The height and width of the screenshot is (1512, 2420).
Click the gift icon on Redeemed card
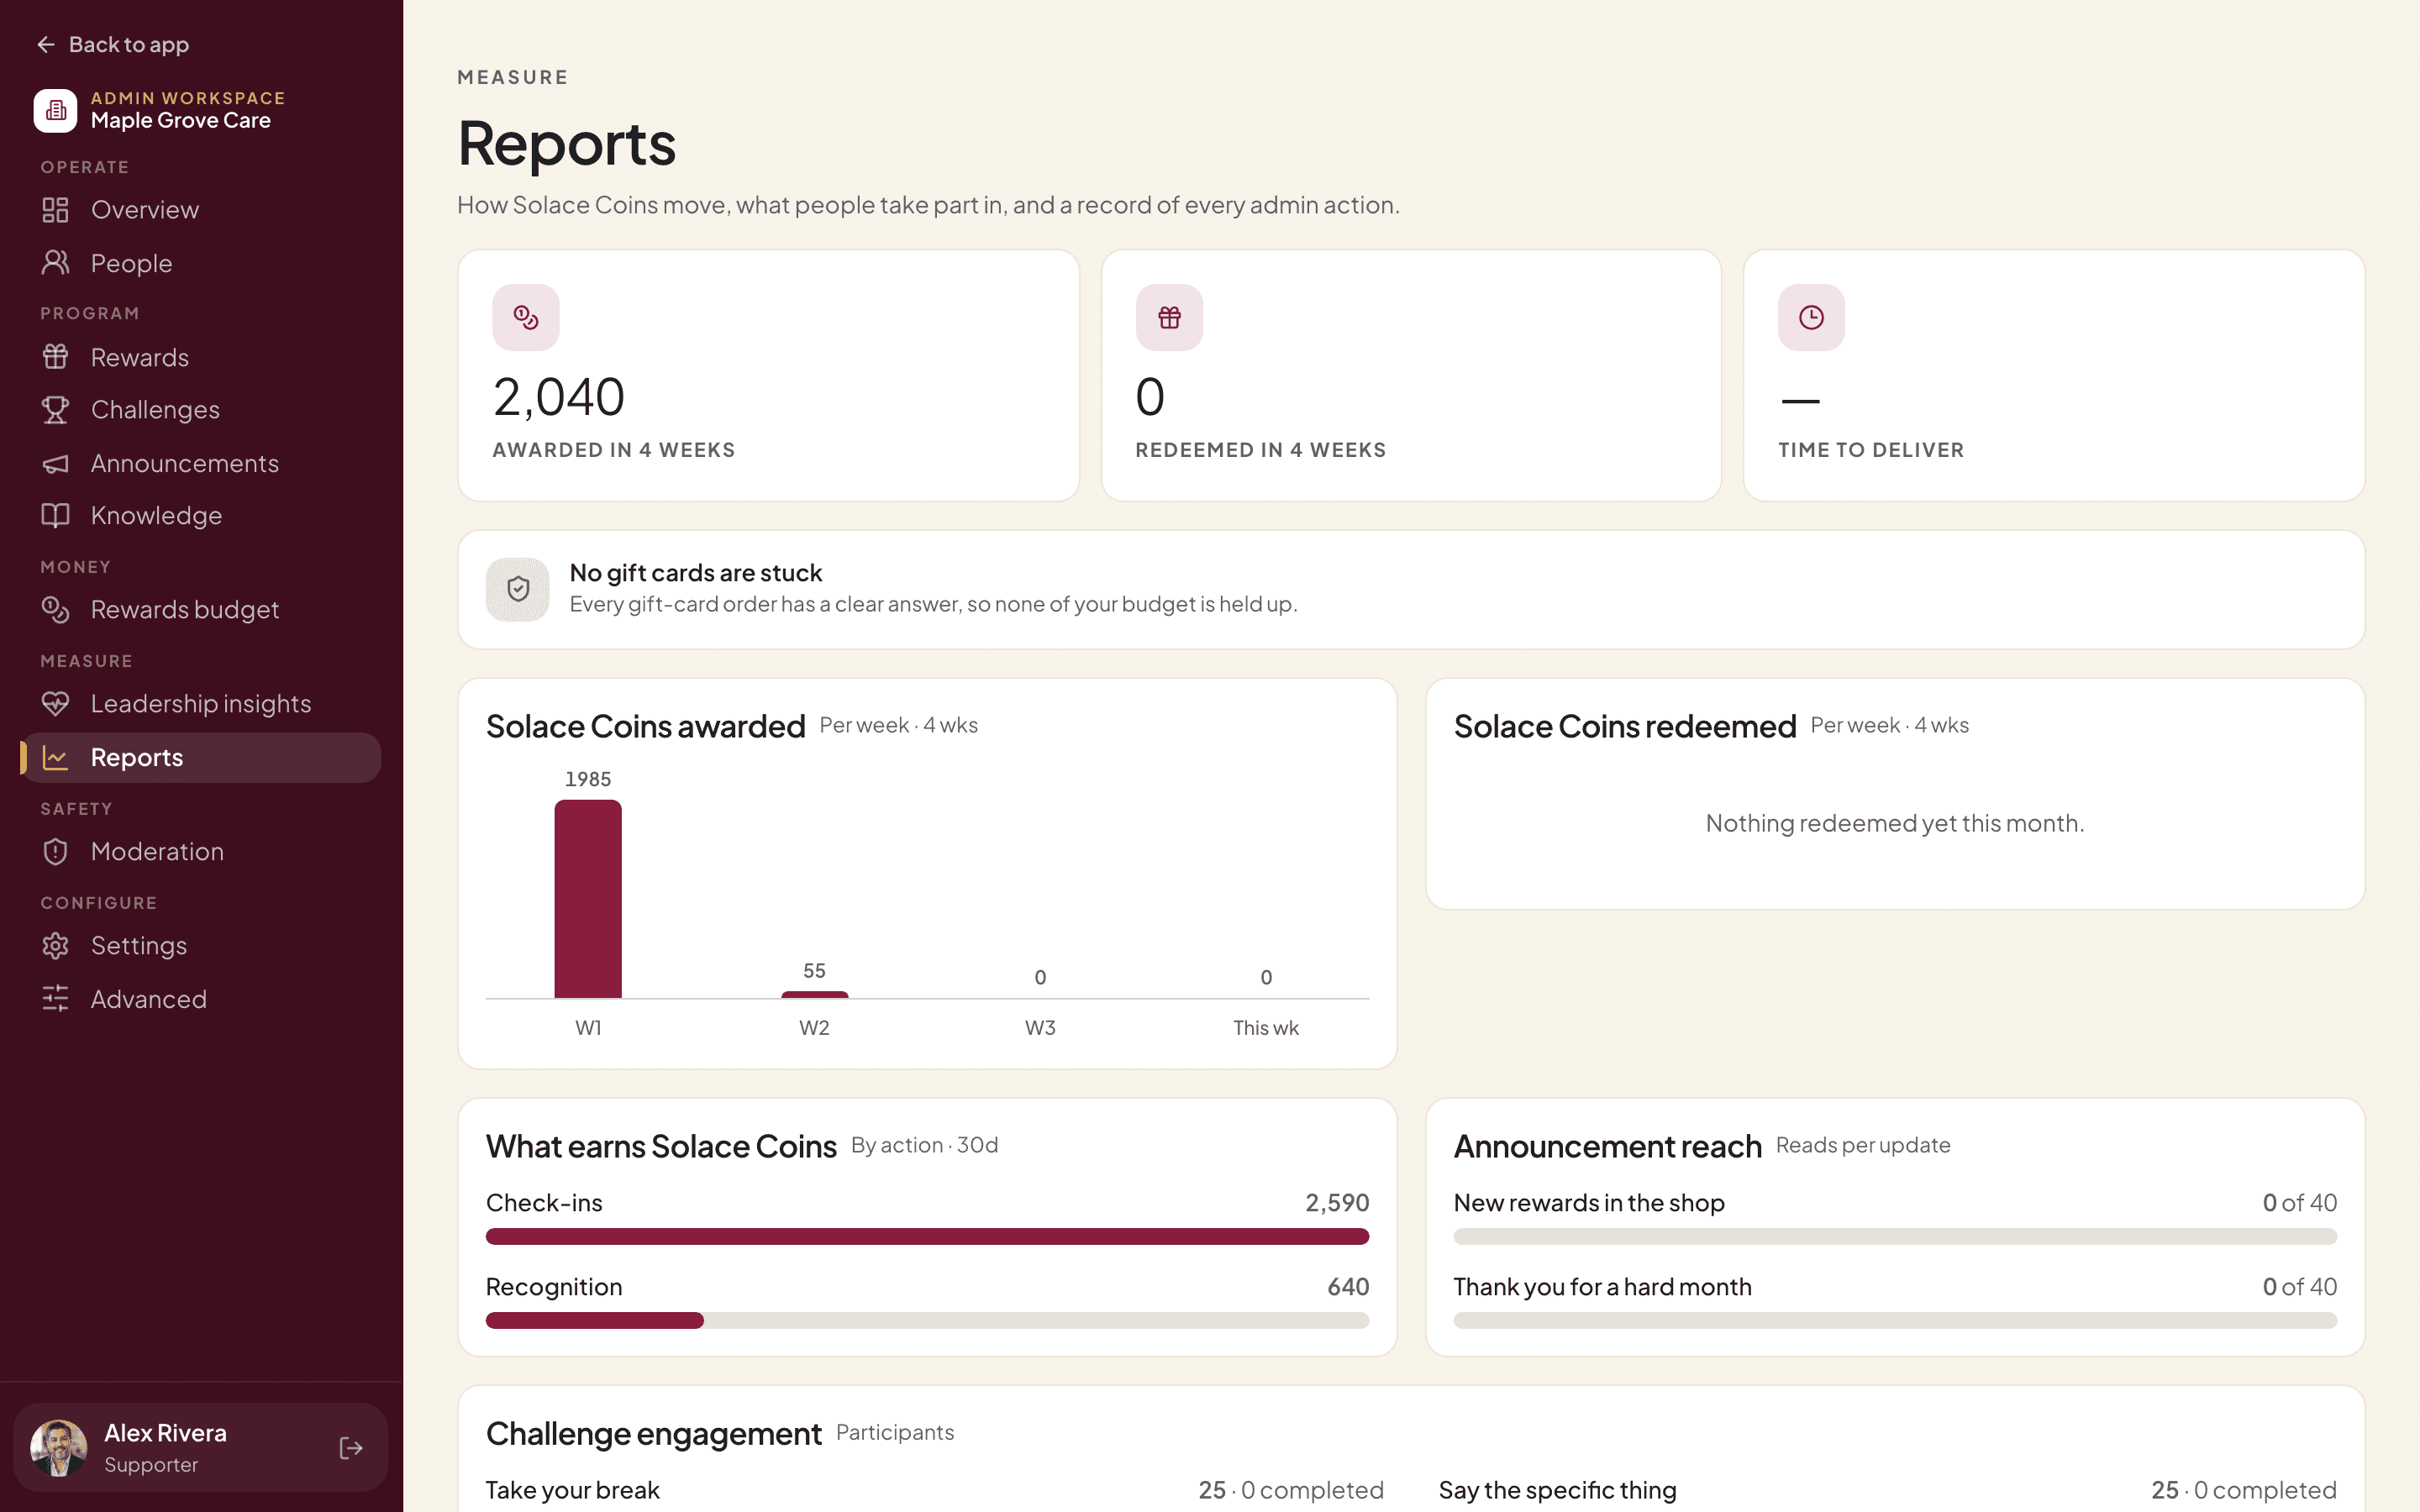point(1169,318)
